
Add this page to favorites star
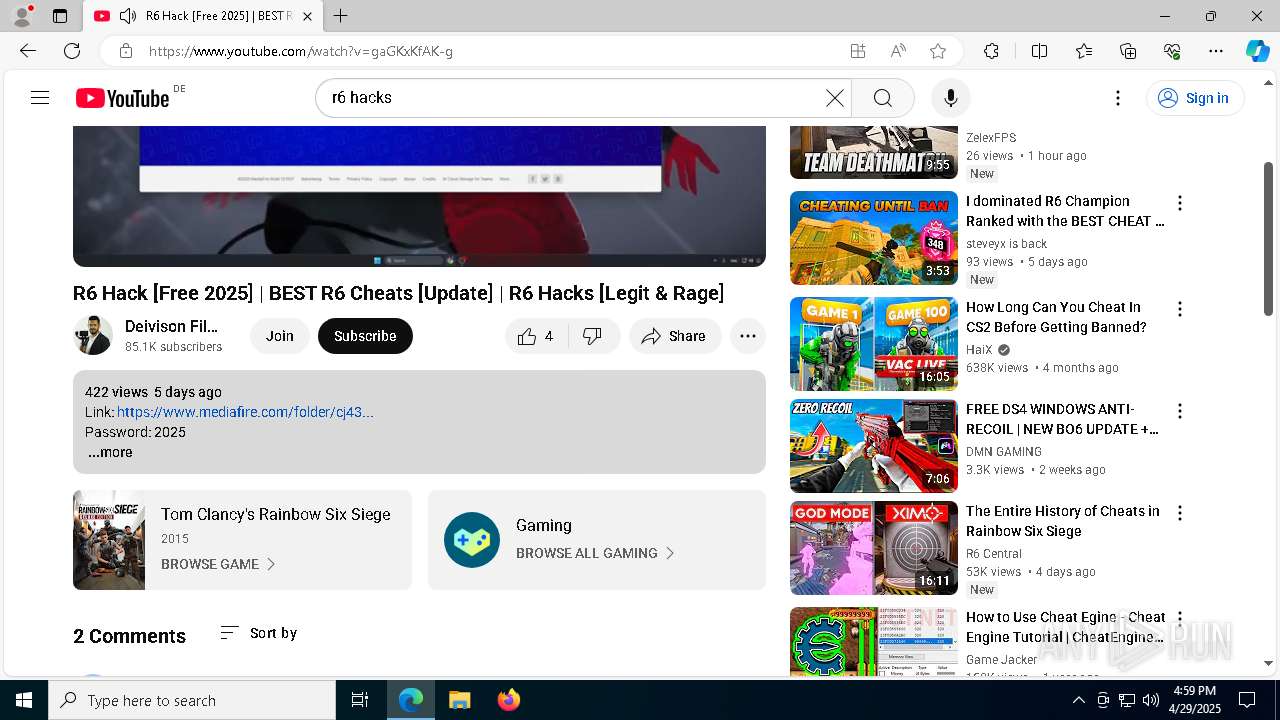click(x=938, y=51)
